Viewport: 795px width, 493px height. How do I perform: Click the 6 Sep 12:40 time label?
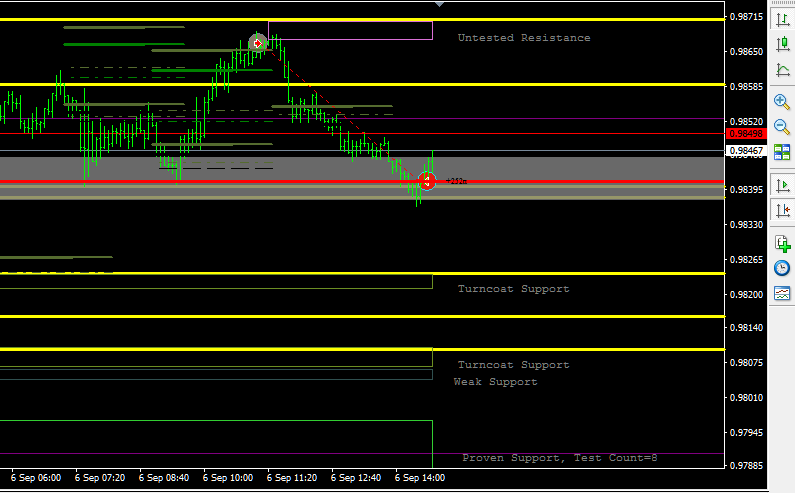tap(356, 478)
